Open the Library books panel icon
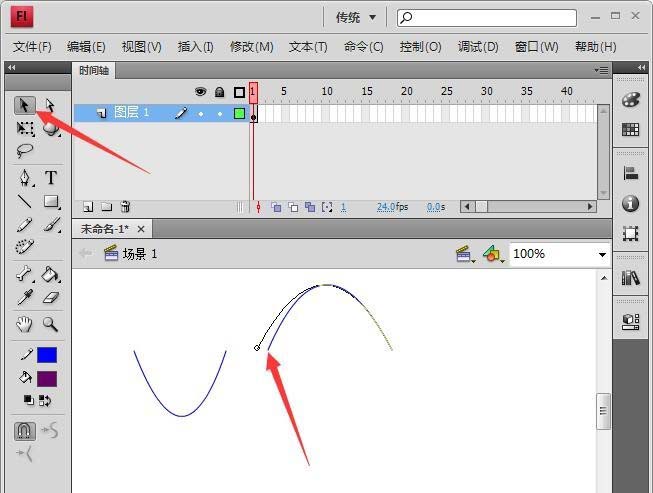 pyautogui.click(x=631, y=278)
